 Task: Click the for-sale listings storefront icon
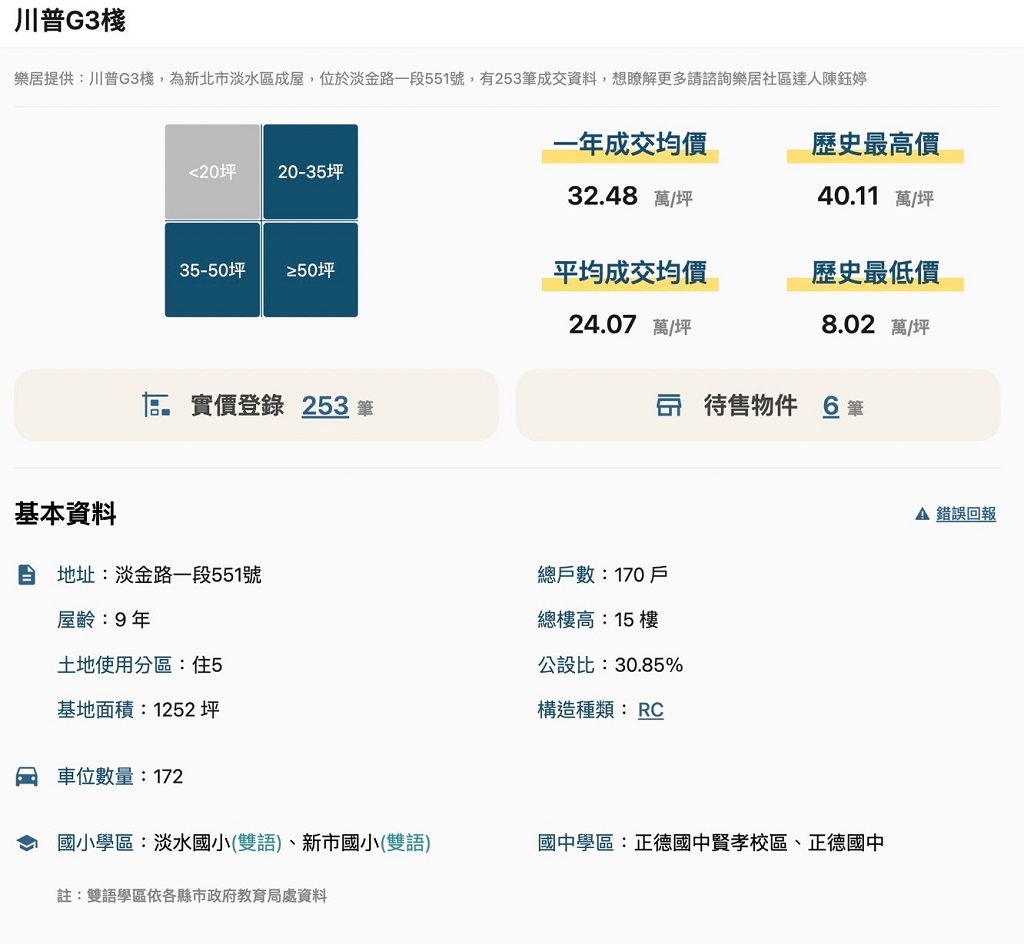coord(669,405)
